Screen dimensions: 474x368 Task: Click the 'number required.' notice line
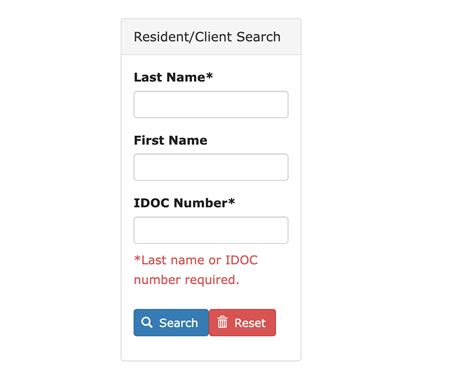point(186,280)
